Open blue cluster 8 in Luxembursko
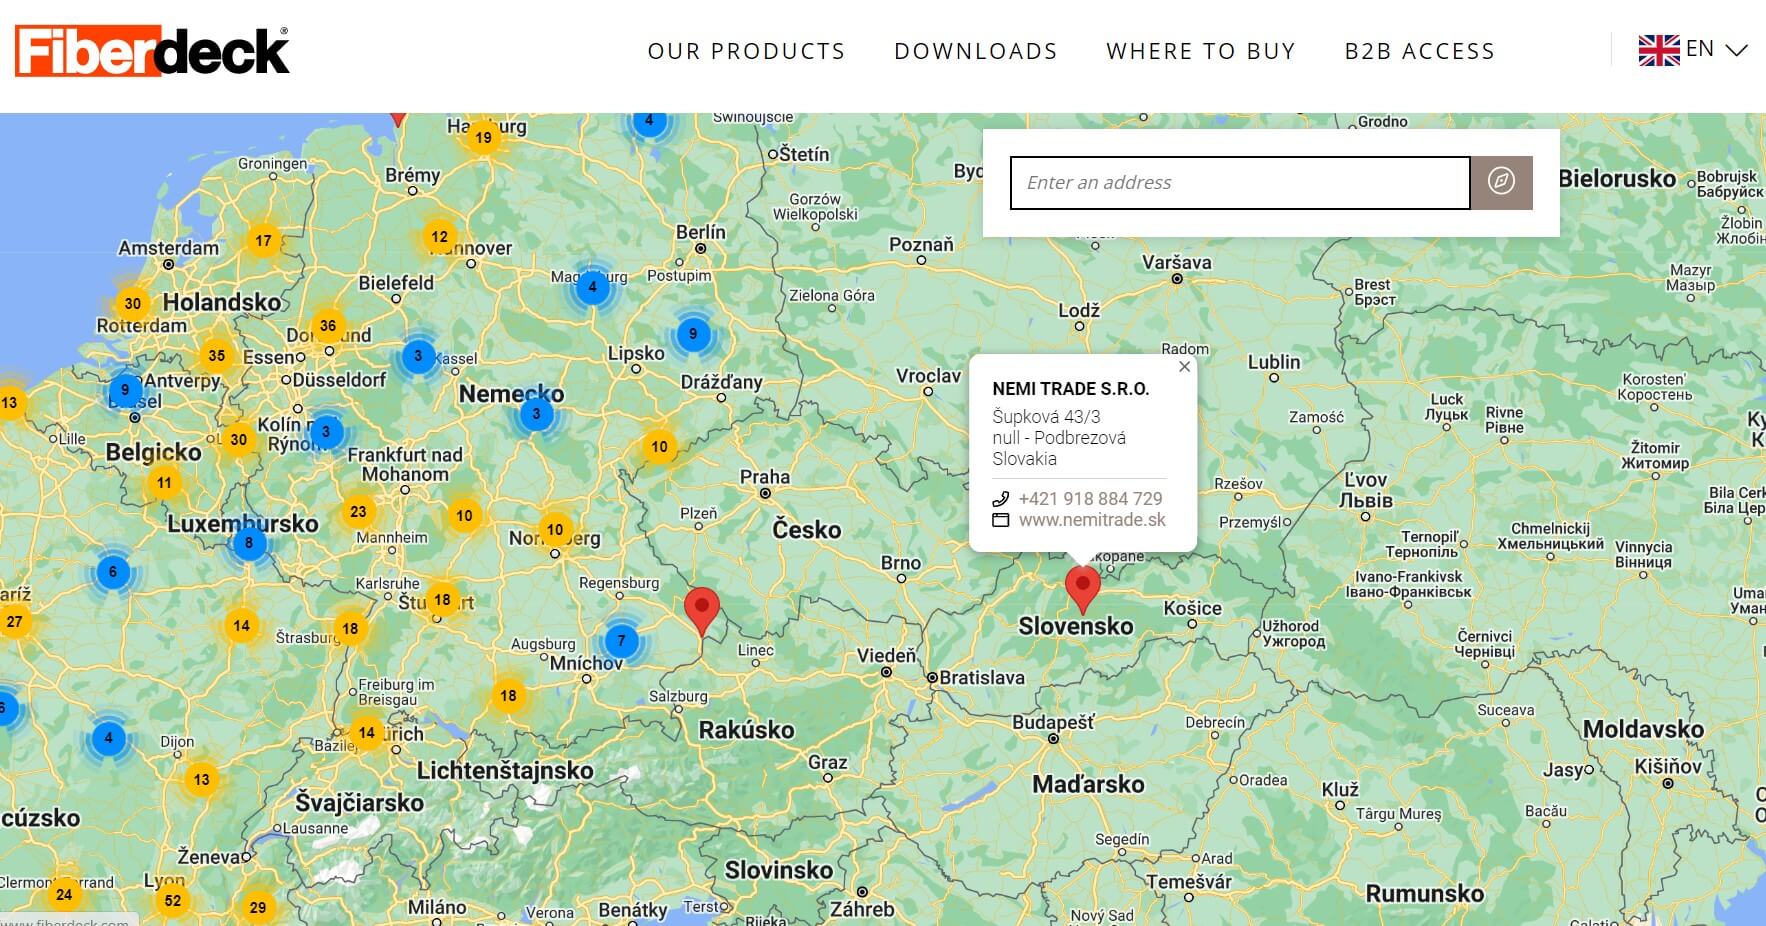Screen dimensions: 1766x926 pyautogui.click(x=249, y=543)
